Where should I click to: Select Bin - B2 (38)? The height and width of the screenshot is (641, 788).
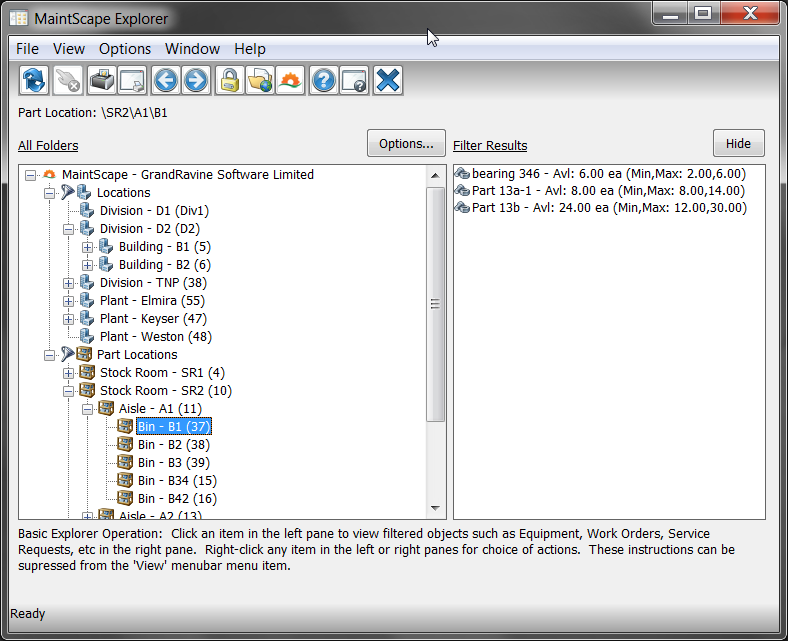pyautogui.click(x=173, y=444)
